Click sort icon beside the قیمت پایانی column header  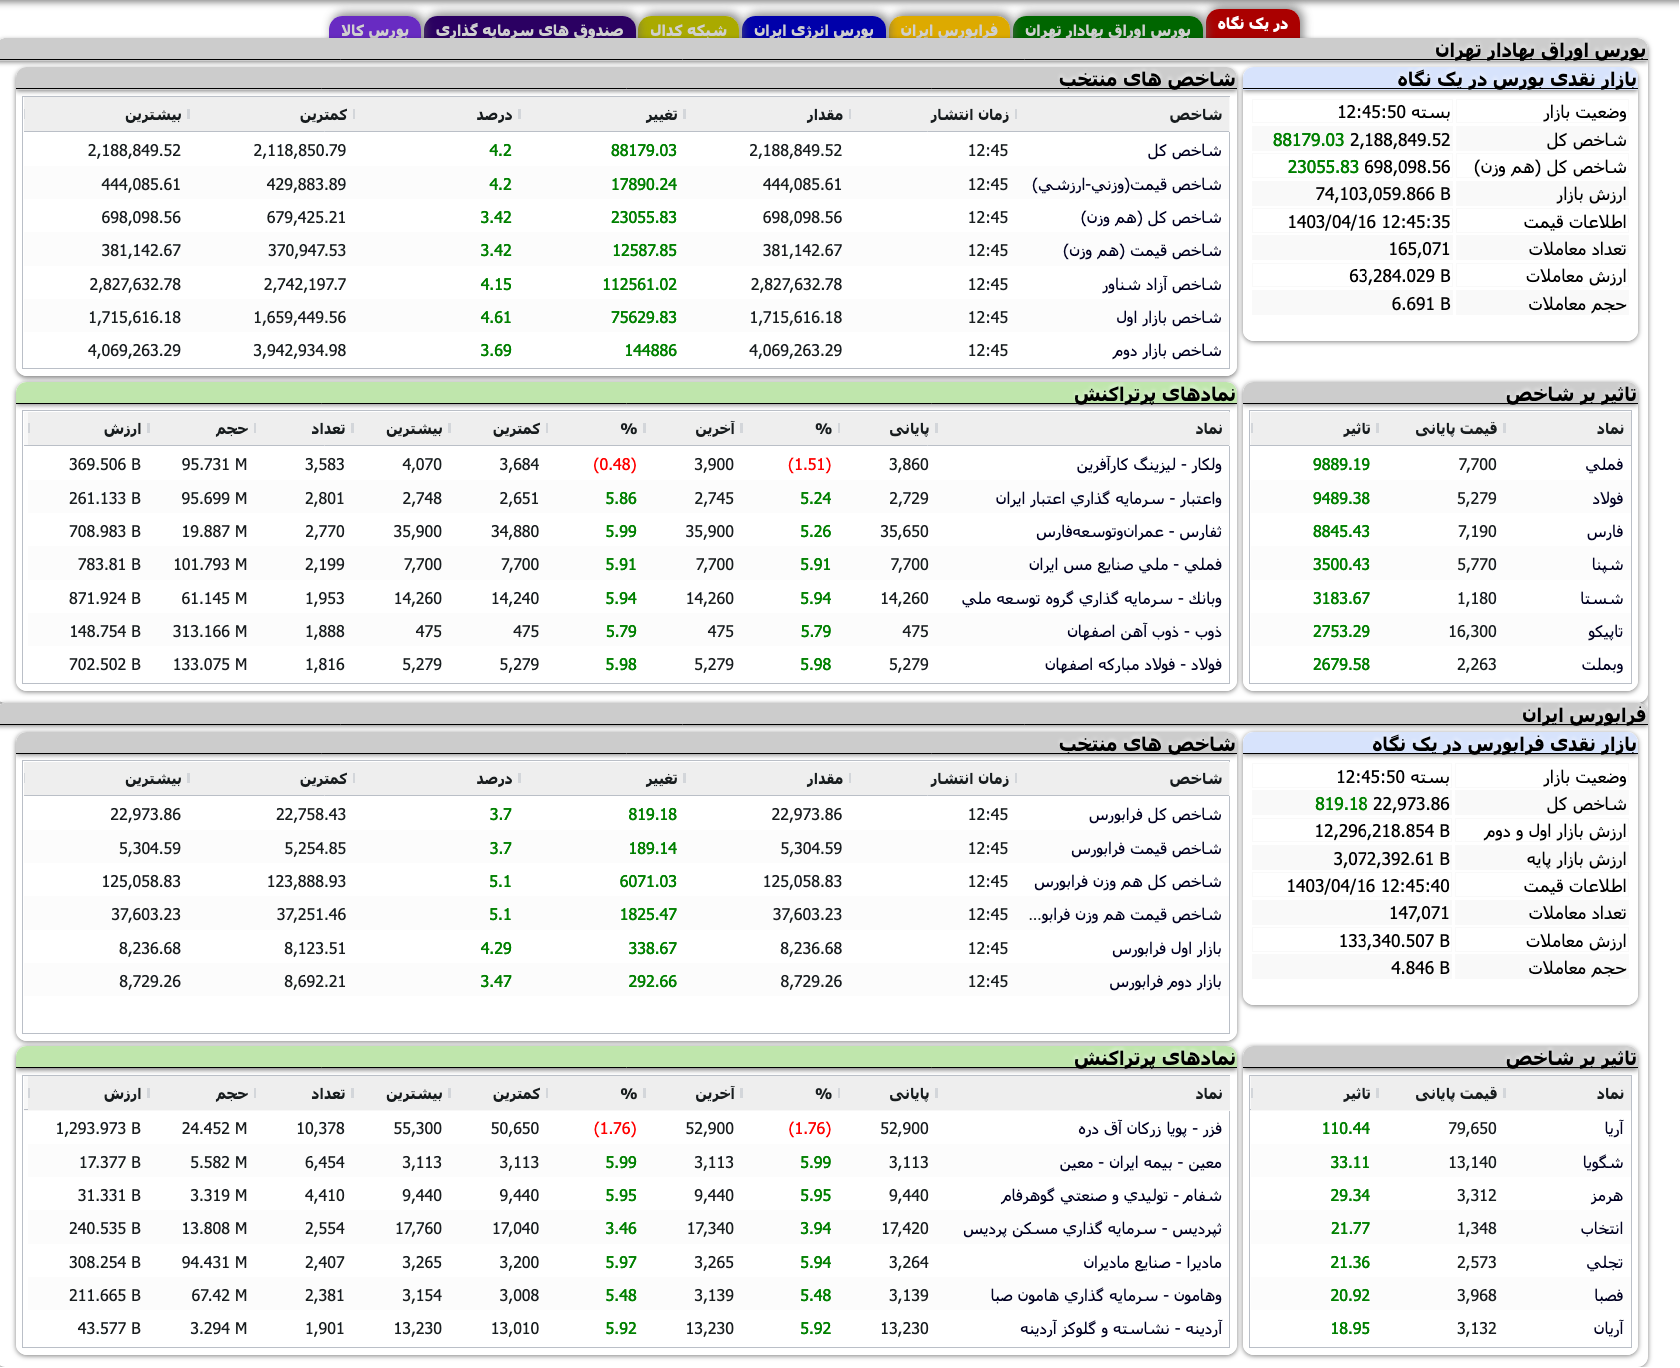1505,427
